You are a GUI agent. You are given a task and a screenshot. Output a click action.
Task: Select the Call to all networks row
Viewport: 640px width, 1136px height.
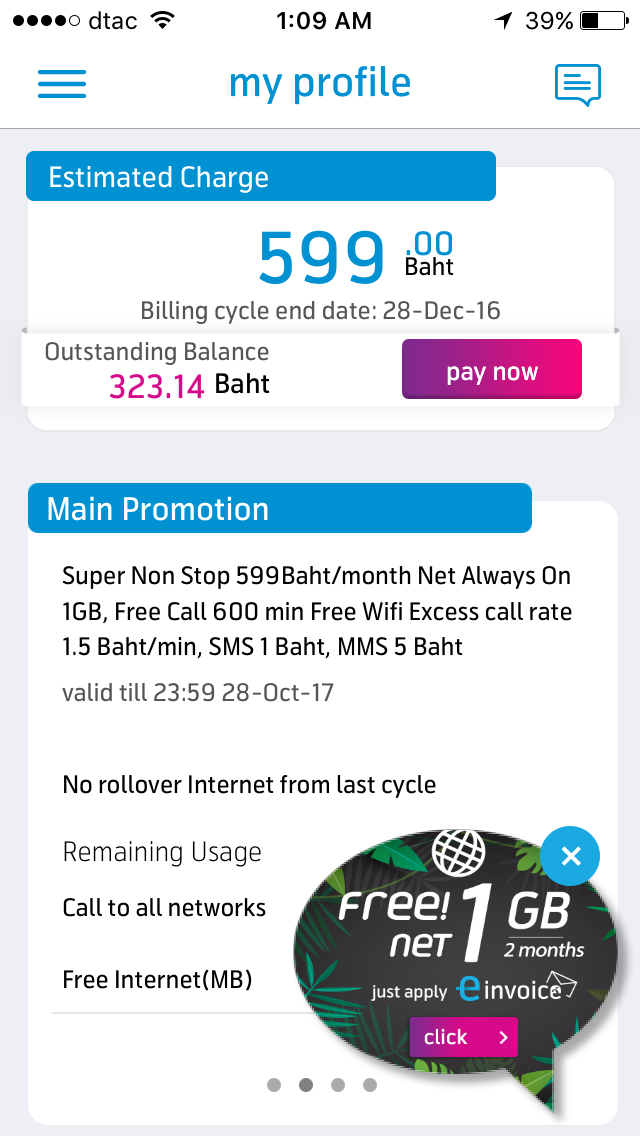(x=164, y=908)
